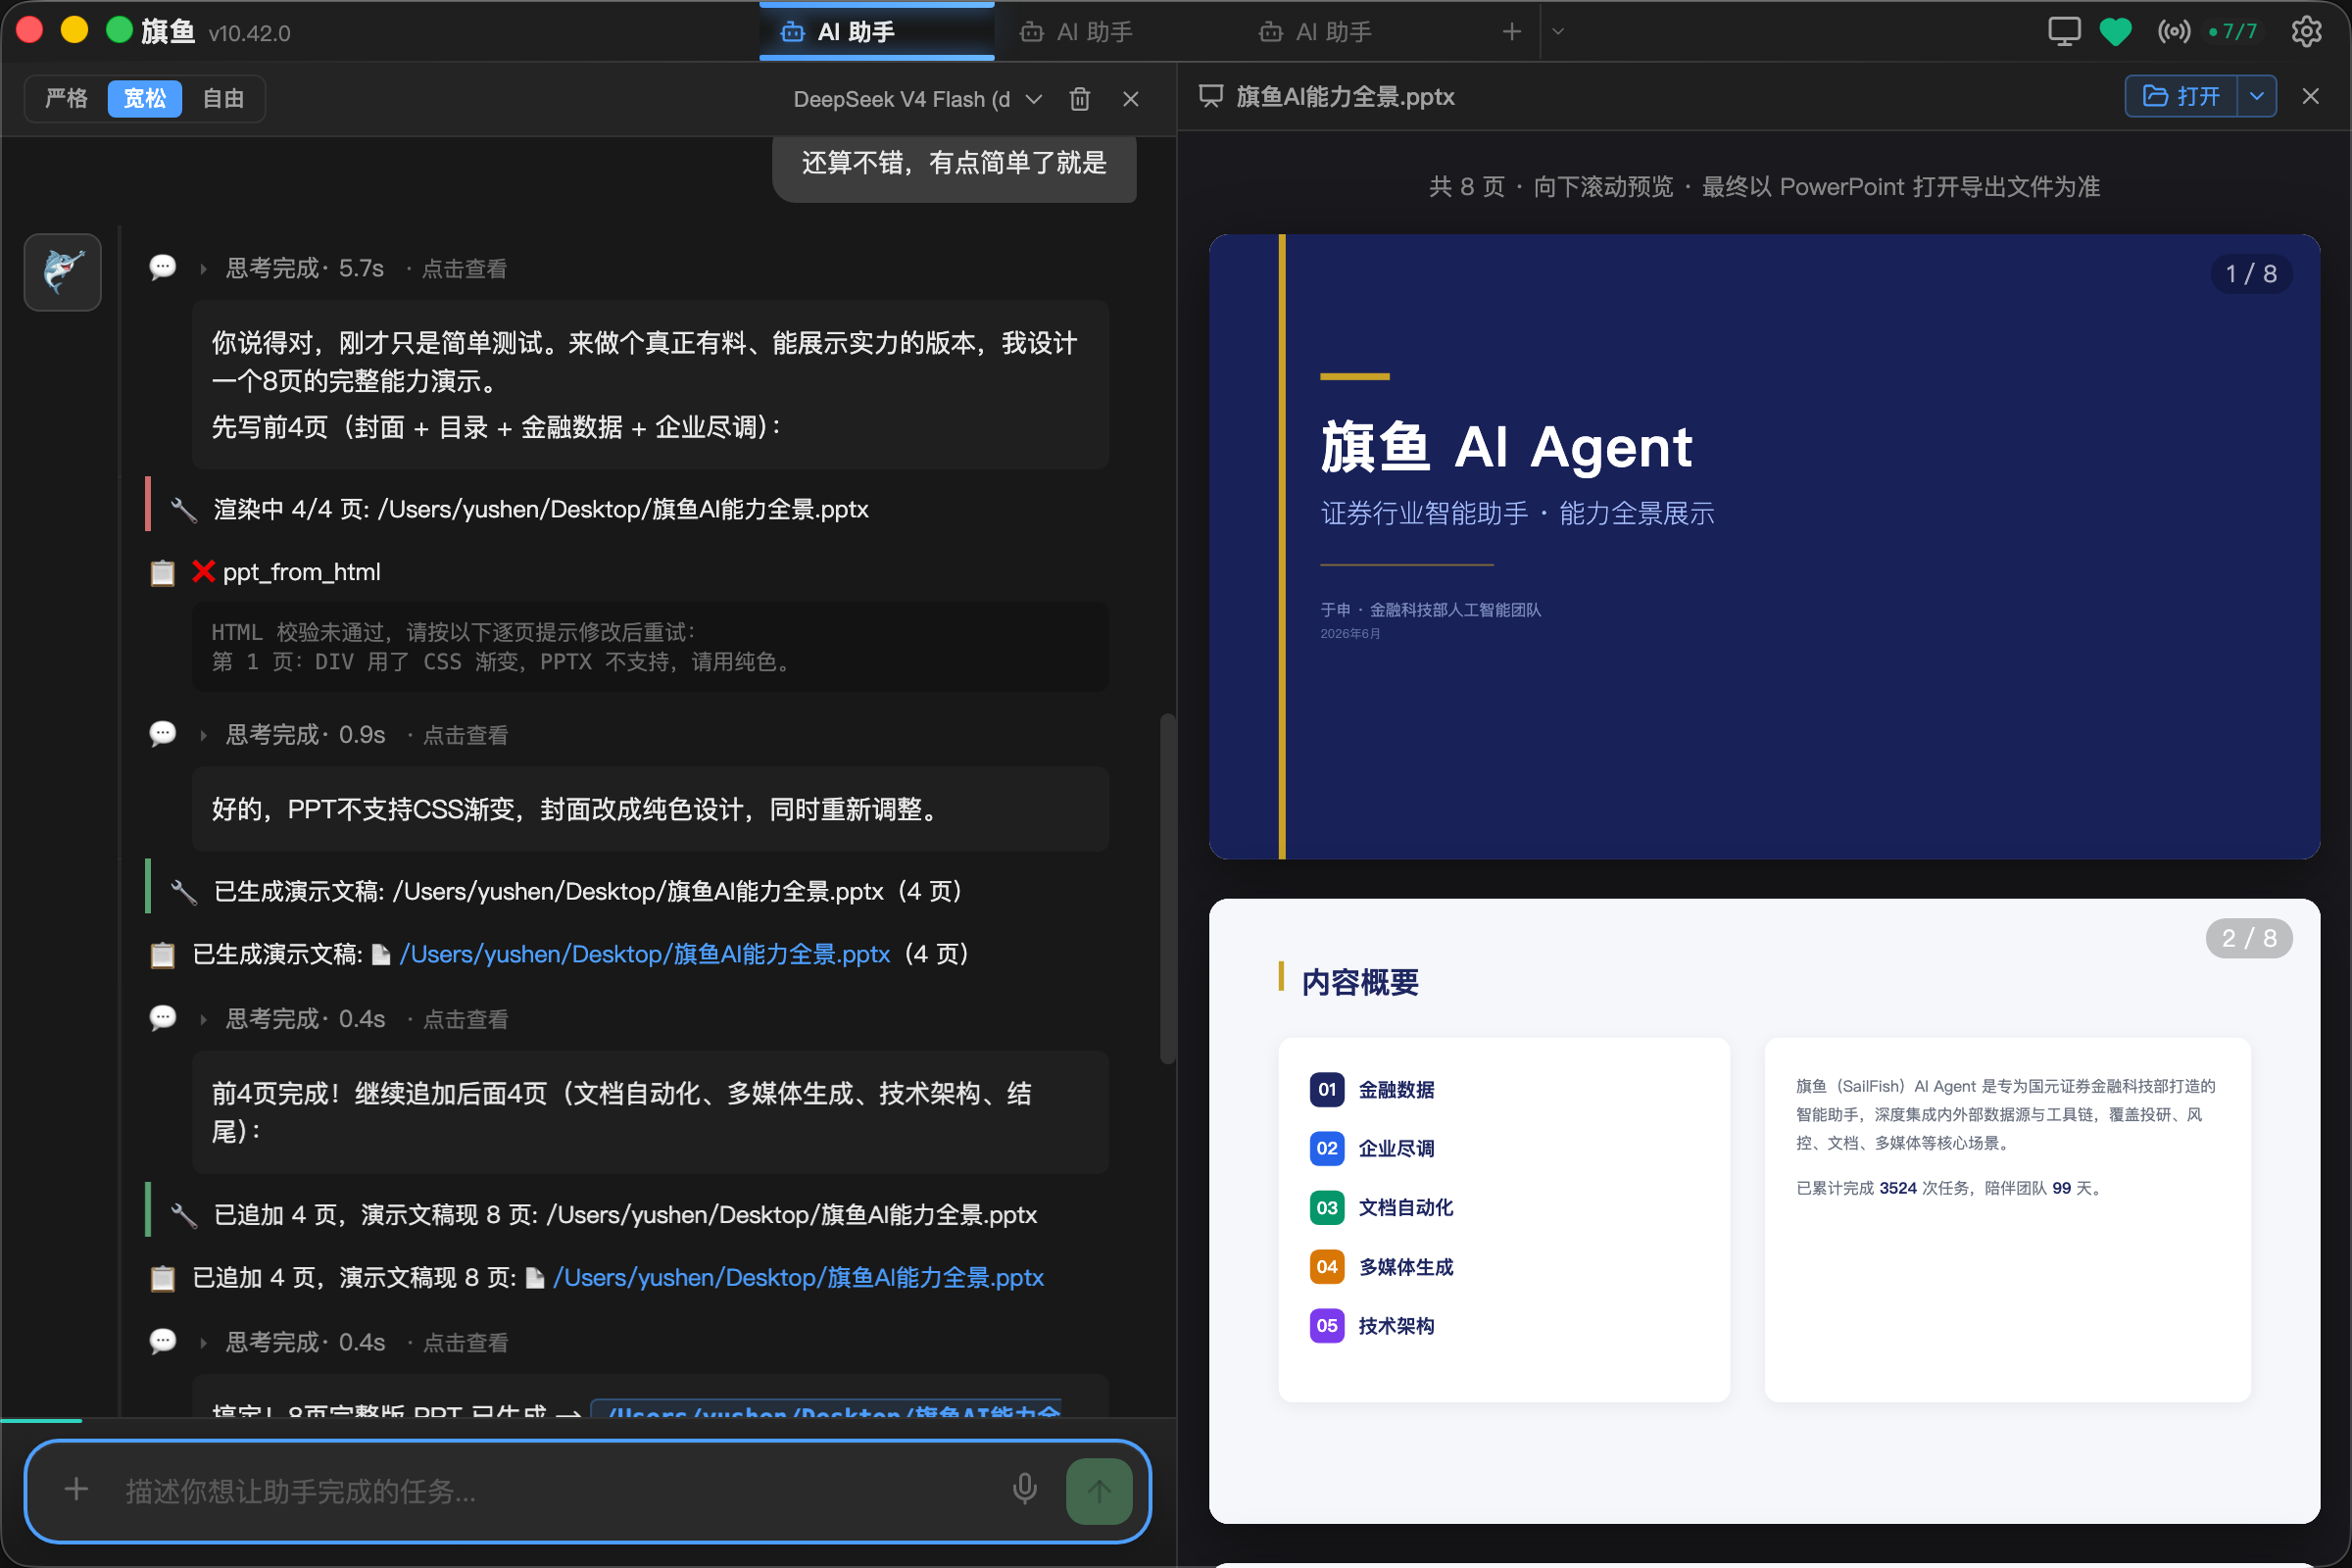Click the 1 / 8 page indicator badge

2250,274
